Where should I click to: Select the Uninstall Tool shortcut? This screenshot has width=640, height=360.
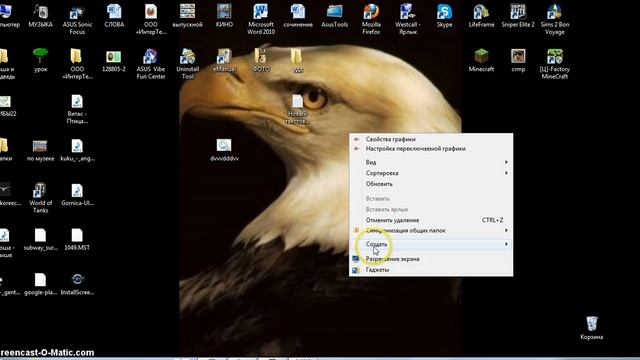coord(187,64)
